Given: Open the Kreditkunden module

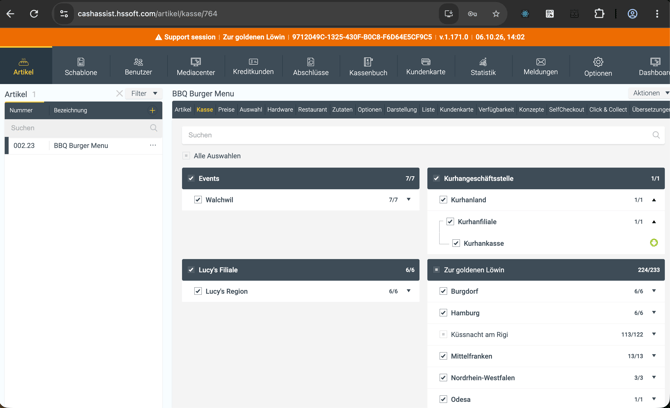Looking at the screenshot, I should [253, 67].
